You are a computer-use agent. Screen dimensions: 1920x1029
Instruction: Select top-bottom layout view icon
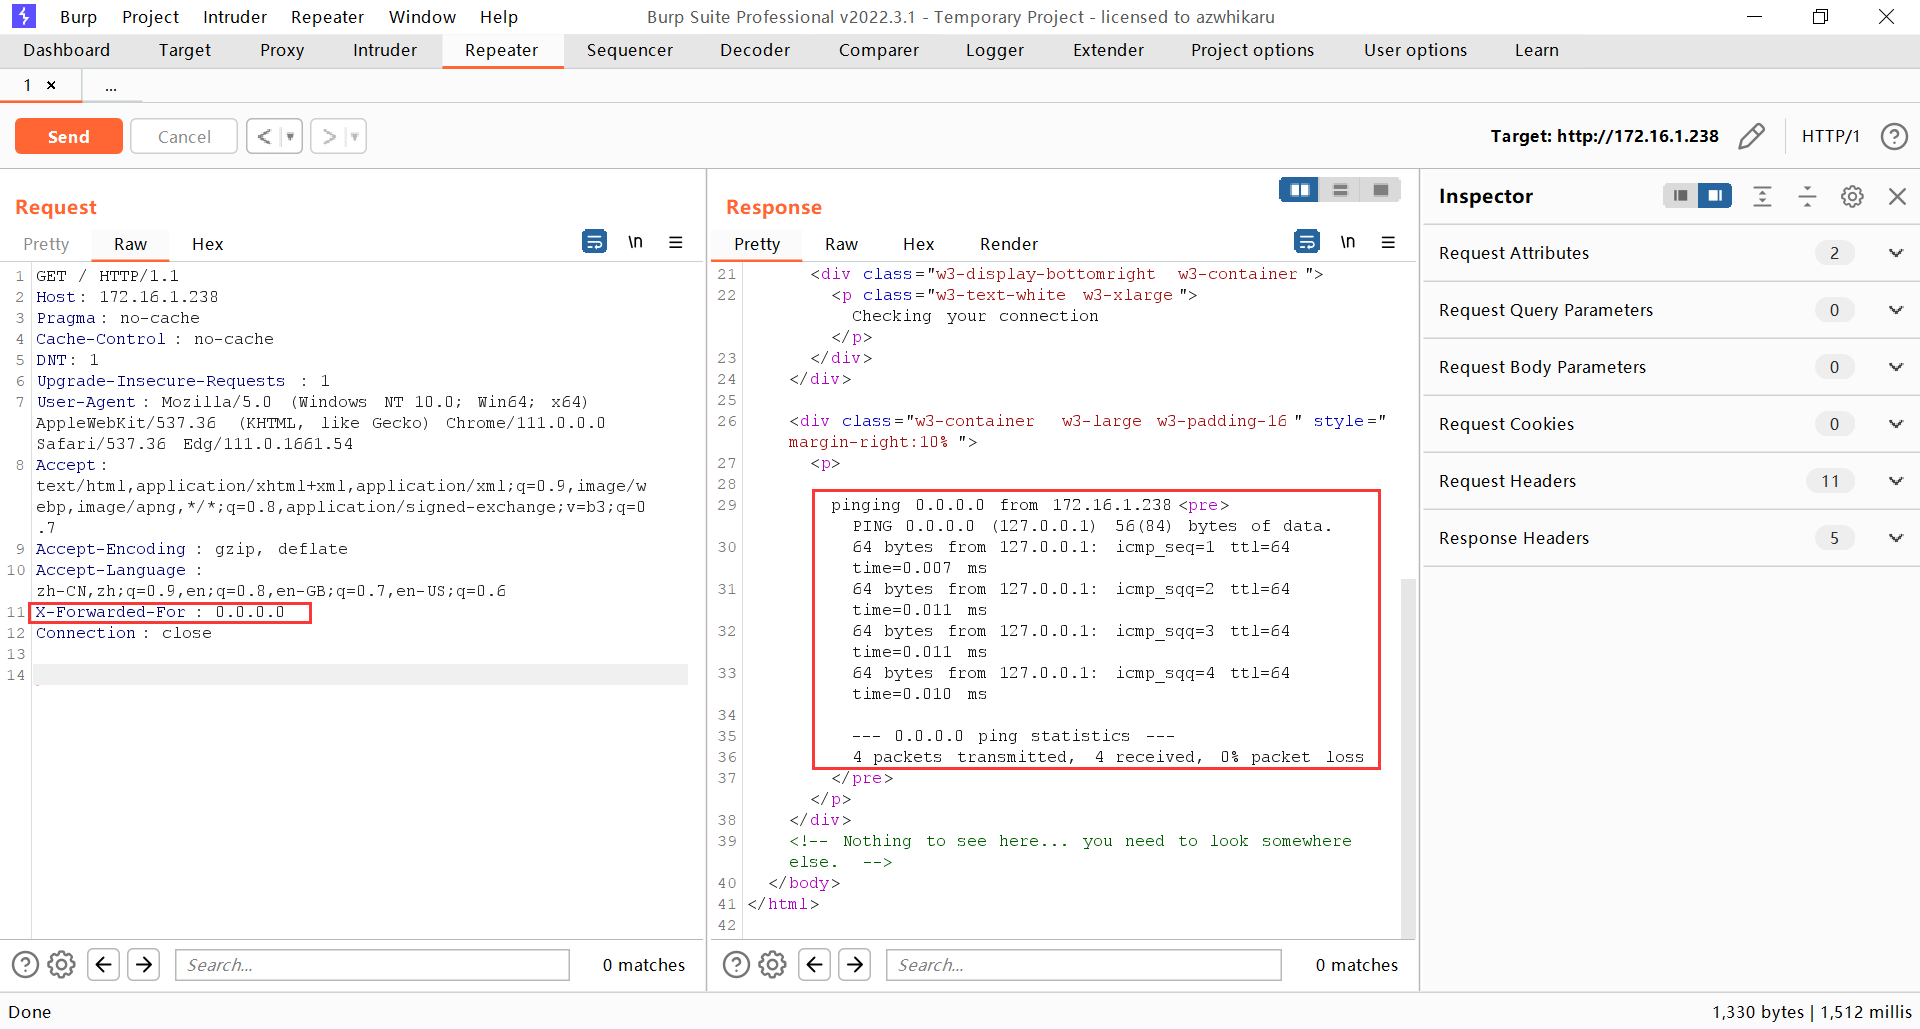pos(1340,190)
